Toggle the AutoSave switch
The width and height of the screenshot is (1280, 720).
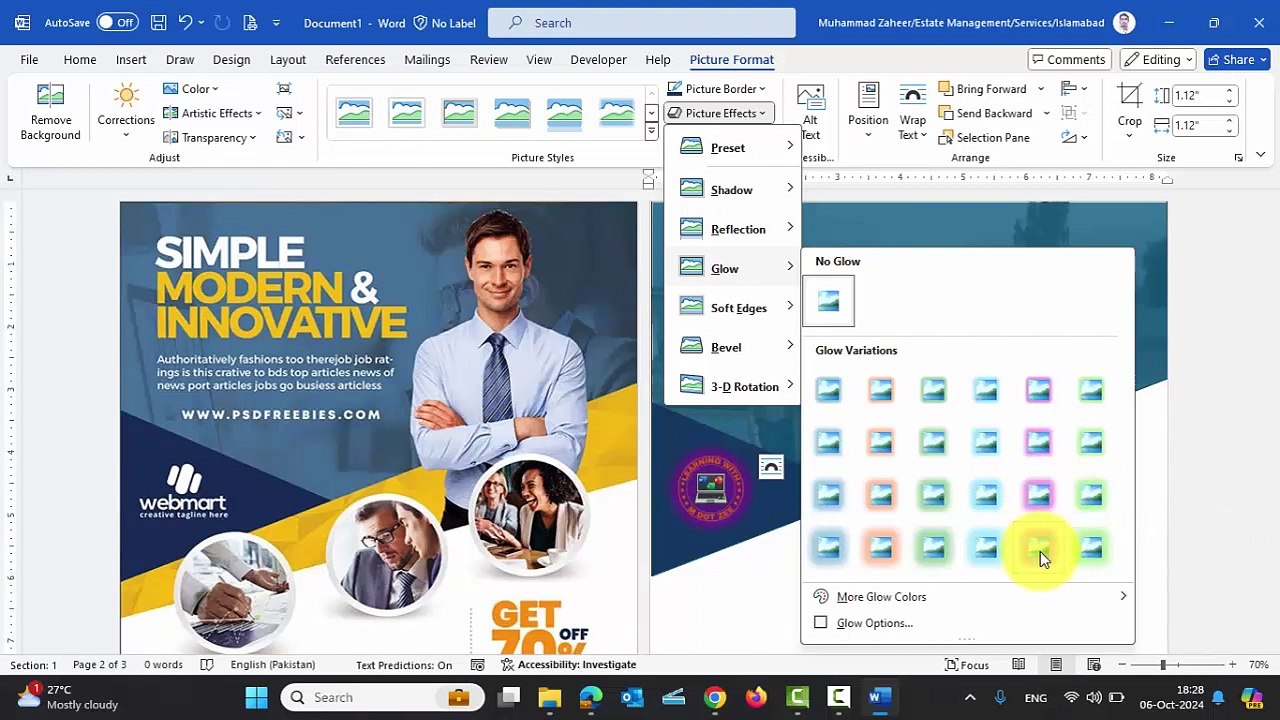pyautogui.click(x=117, y=22)
